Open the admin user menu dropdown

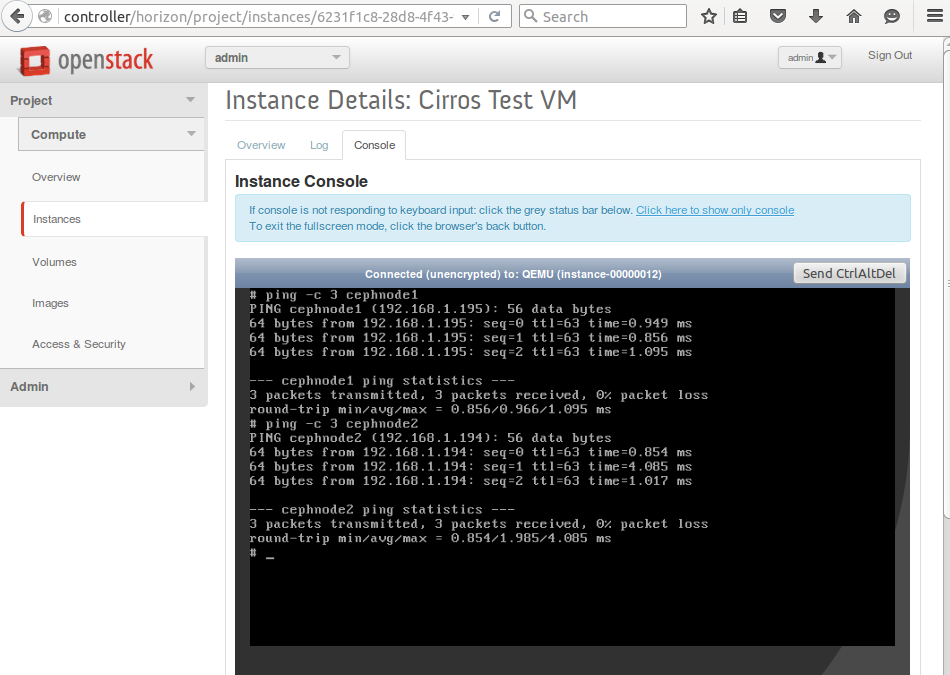point(809,58)
